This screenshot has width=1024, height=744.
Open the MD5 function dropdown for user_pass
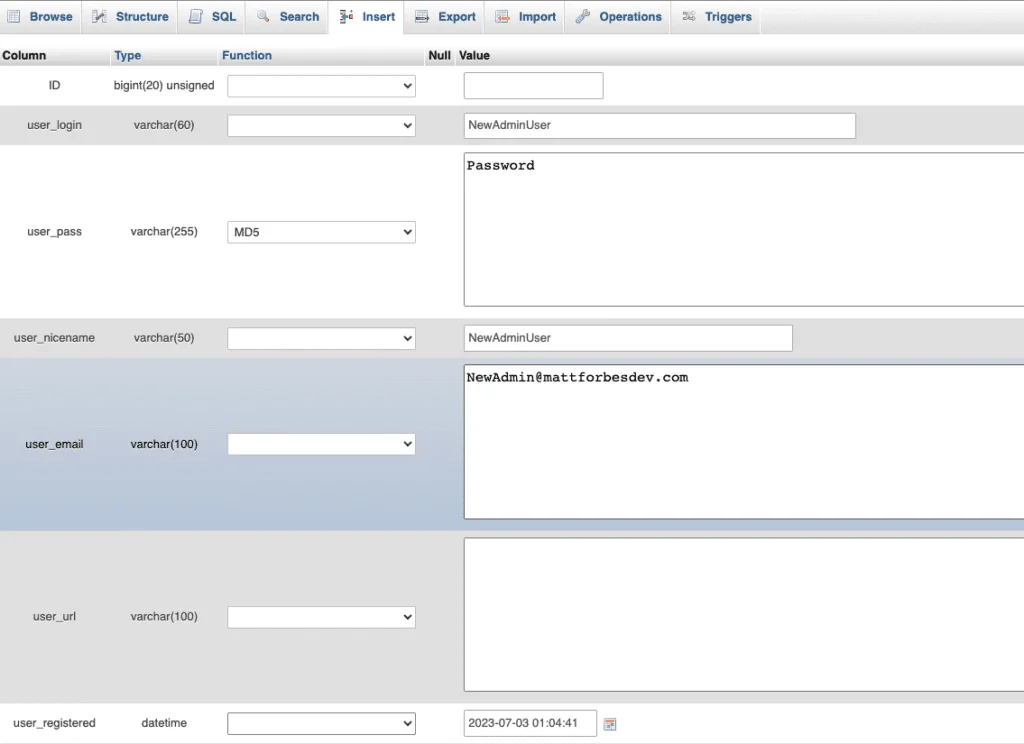[320, 231]
